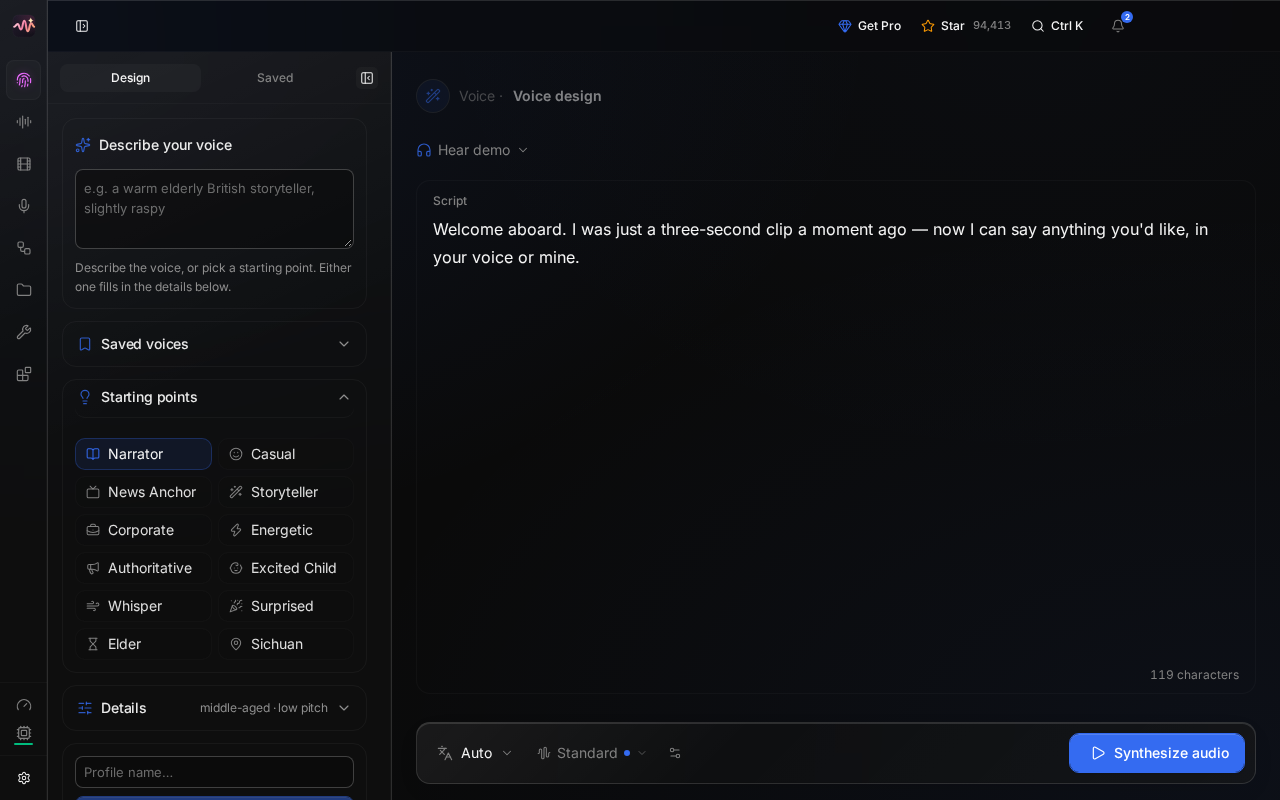
Task: Select Narrator starting point
Action: pos(143,454)
